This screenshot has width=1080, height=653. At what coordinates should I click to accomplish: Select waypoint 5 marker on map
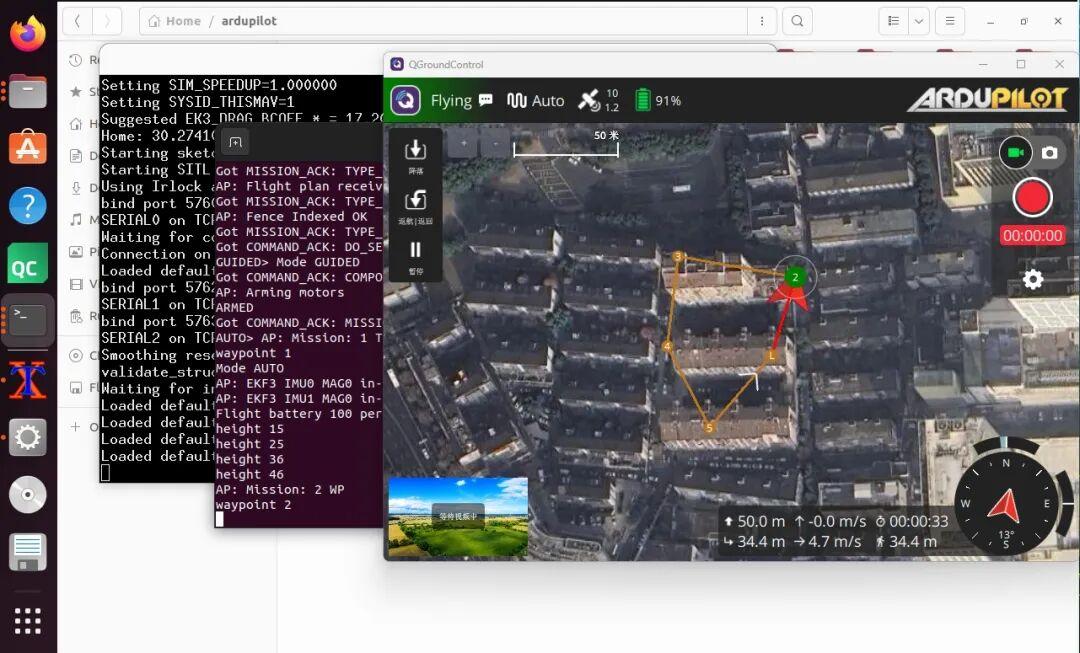pos(709,428)
